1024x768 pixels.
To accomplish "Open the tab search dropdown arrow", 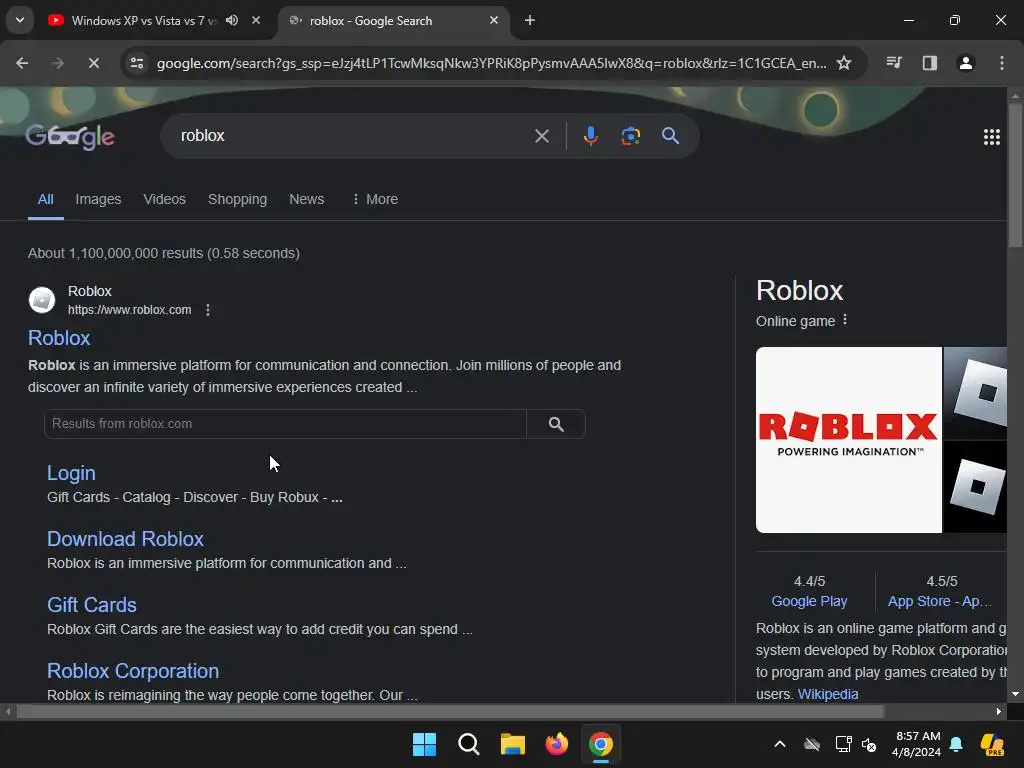I will 20,20.
